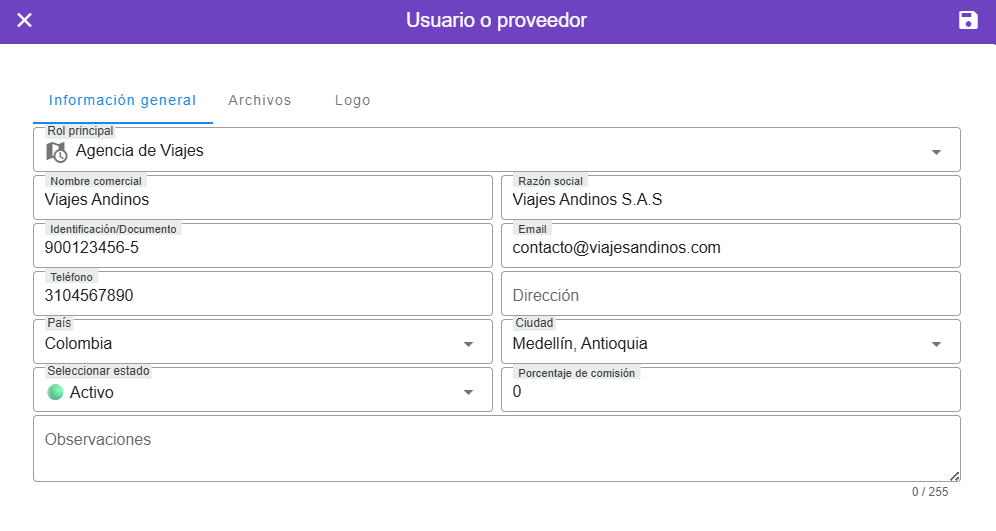Viewport: 996px width, 531px height.
Task: Close the Usuario o proveedor dialog
Action: pos(25,21)
